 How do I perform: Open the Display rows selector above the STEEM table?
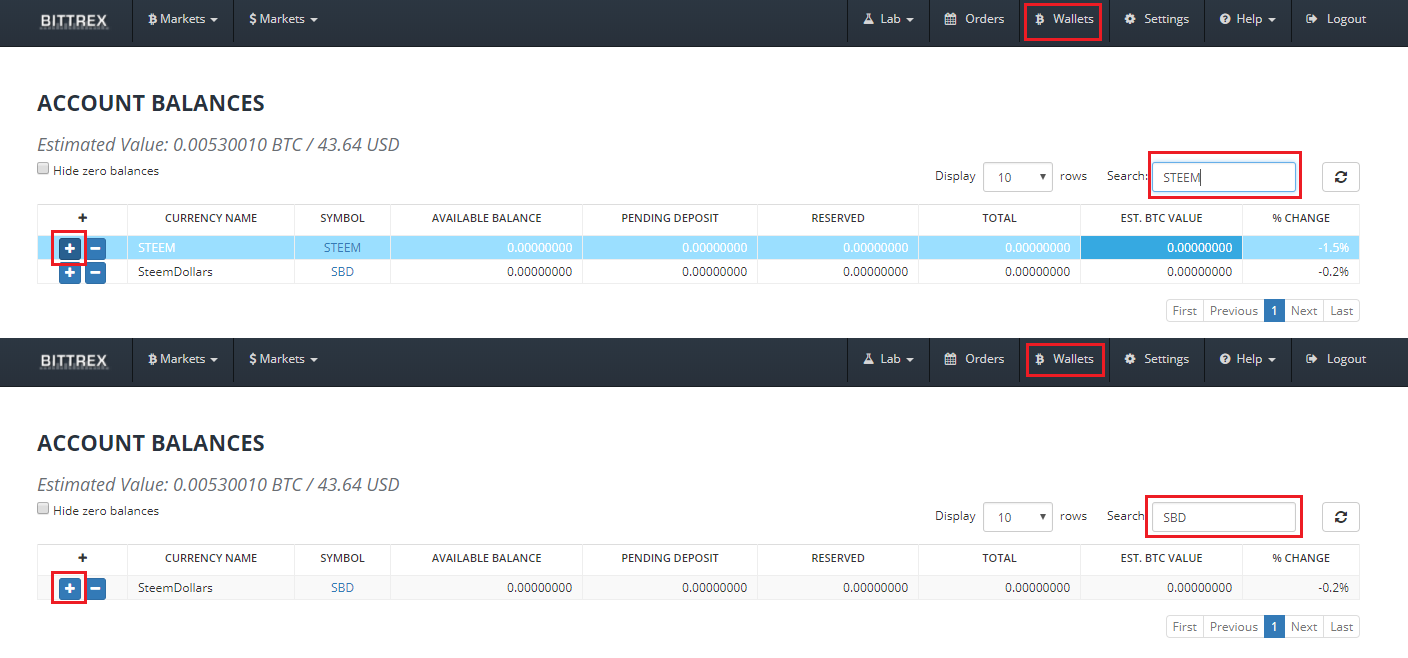(1018, 177)
